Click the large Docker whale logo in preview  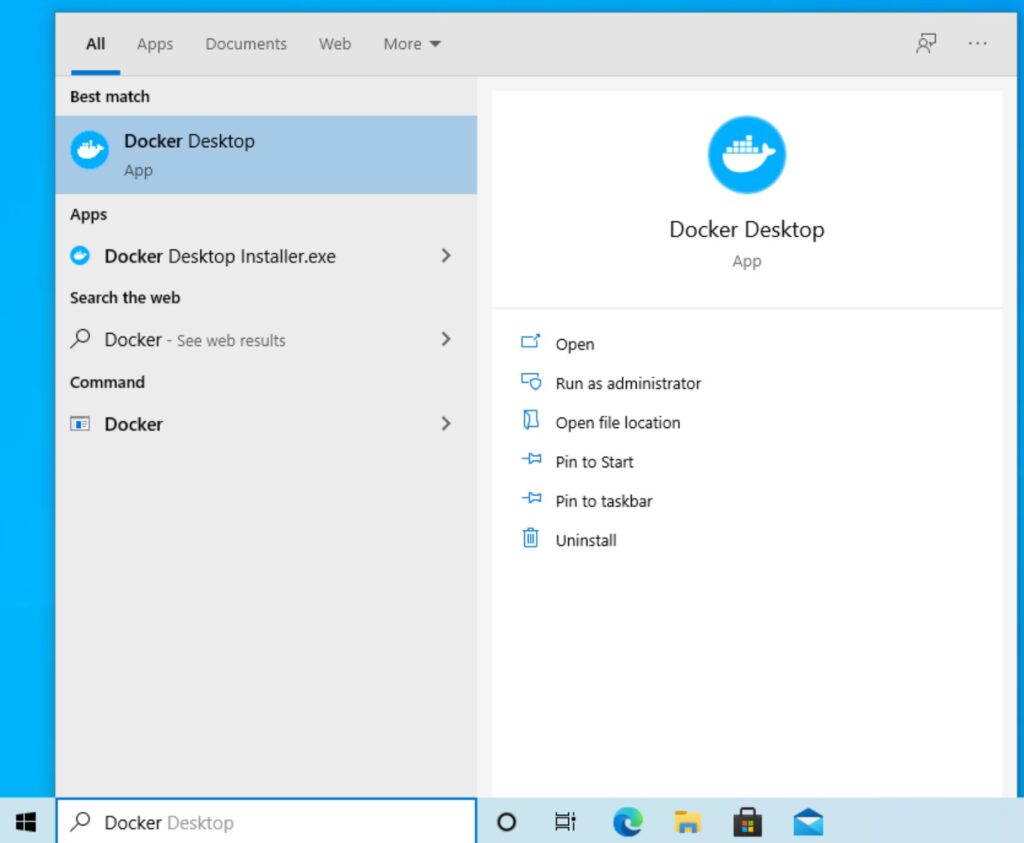point(746,155)
